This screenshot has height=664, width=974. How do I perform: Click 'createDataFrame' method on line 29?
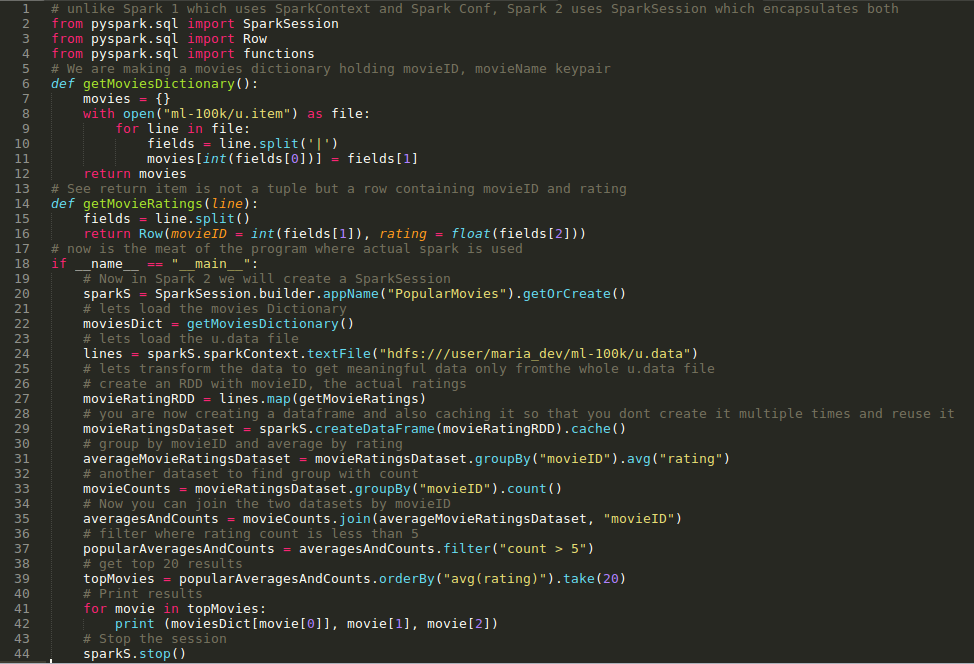pos(375,429)
